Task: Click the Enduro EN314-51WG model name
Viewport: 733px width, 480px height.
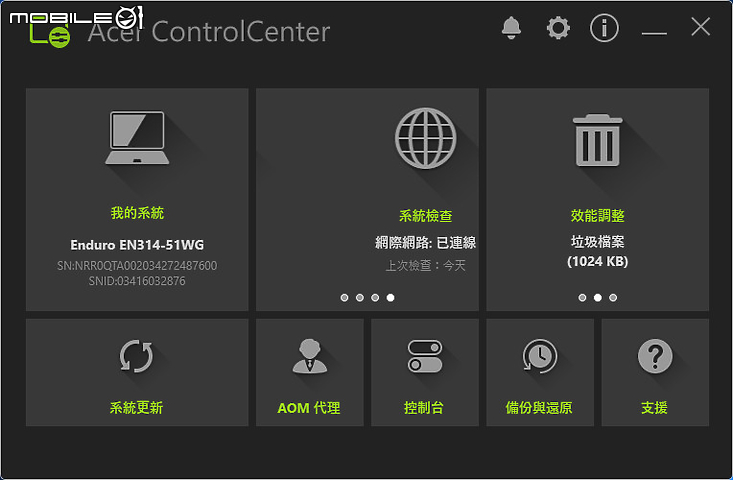Action: tap(137, 245)
